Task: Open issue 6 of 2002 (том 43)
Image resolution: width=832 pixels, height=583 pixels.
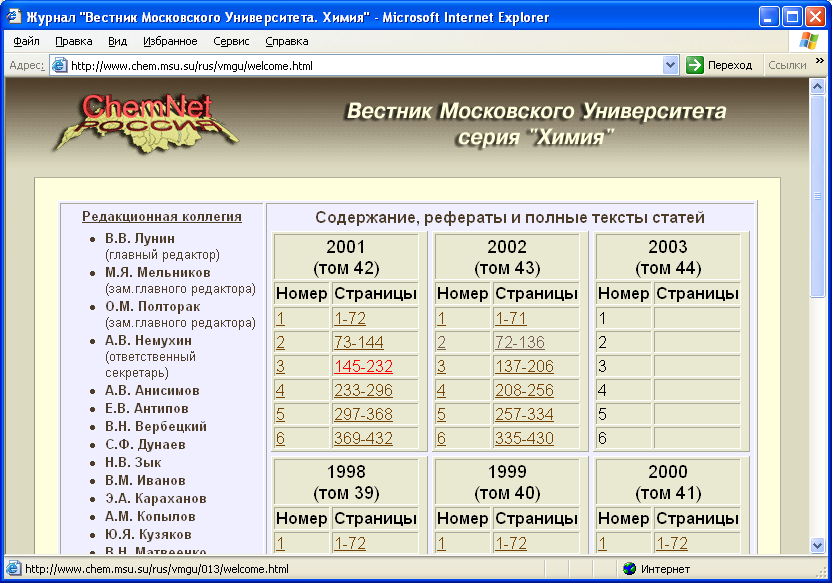Action: [441, 438]
